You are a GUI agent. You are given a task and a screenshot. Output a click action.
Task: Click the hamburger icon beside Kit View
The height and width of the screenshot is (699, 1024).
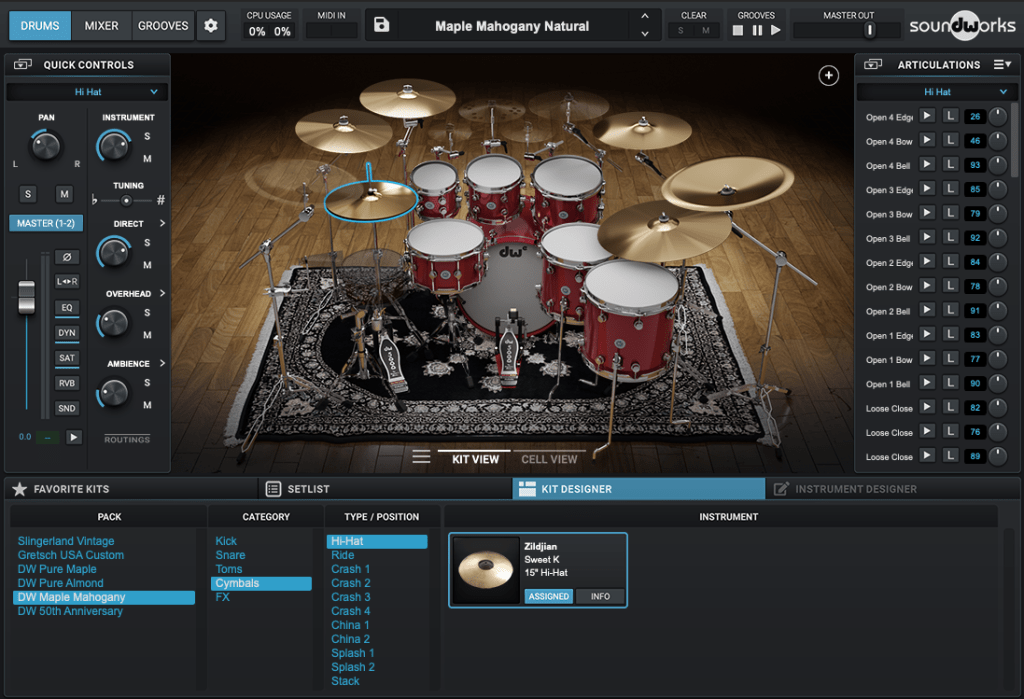click(x=421, y=457)
